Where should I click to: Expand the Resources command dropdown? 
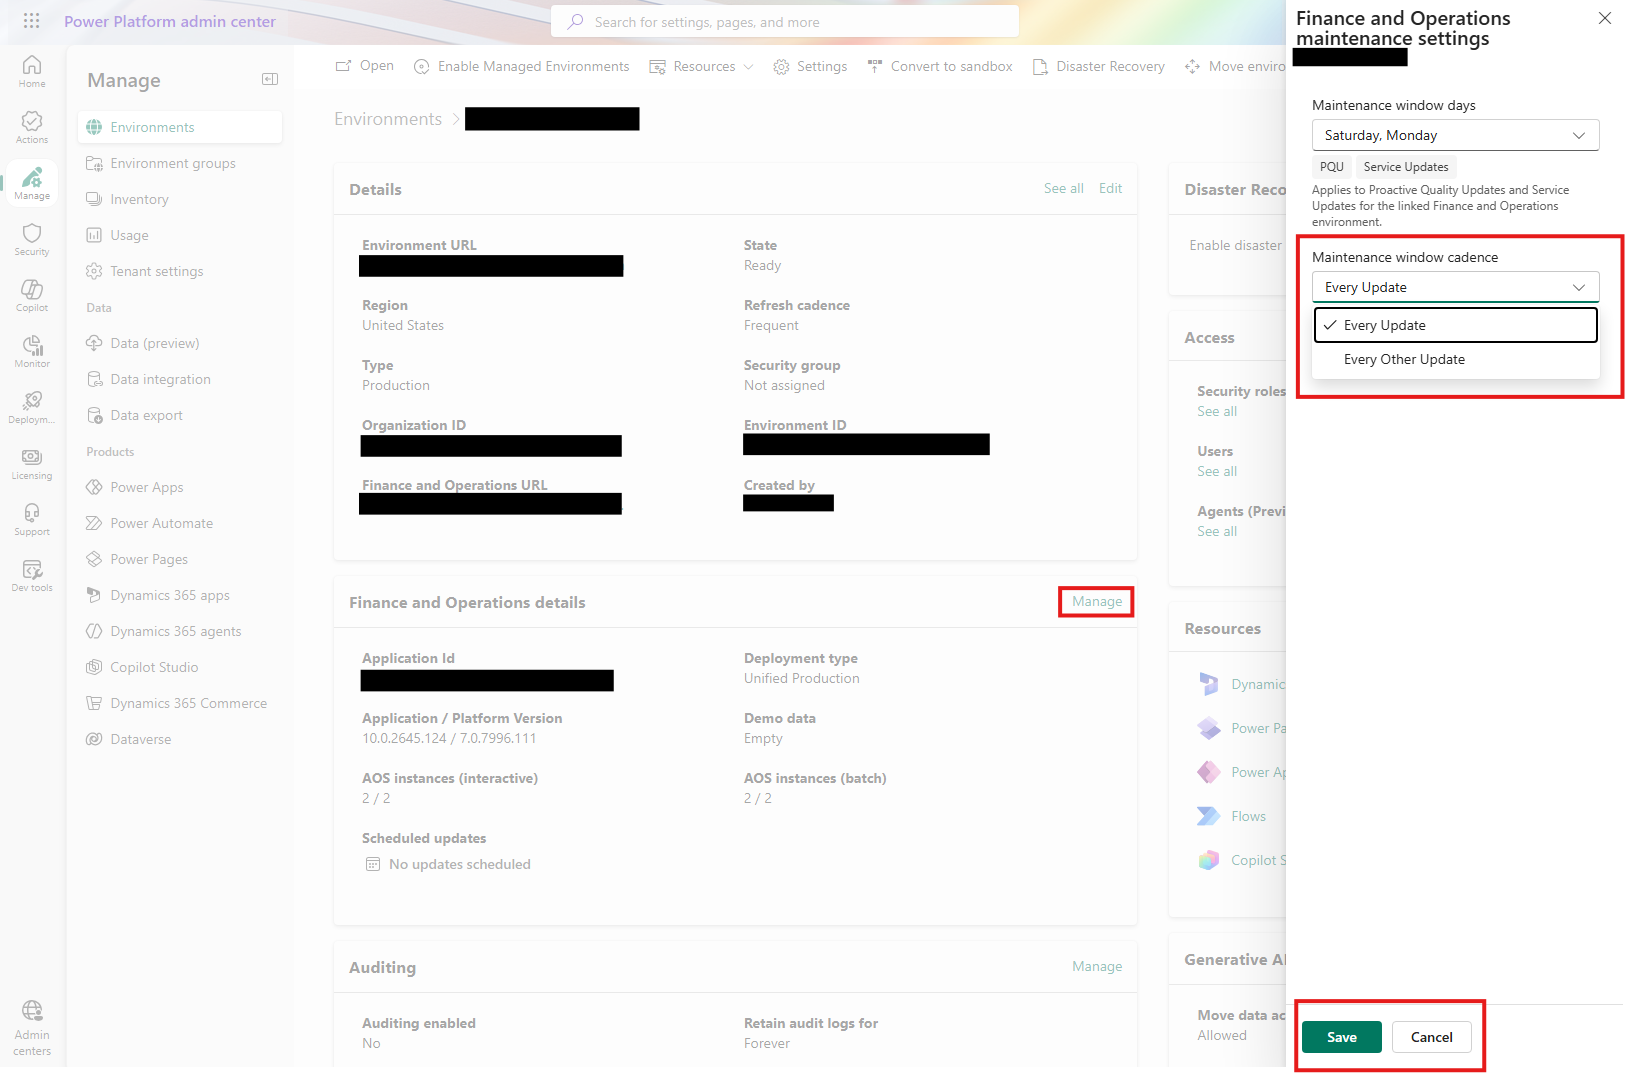click(x=701, y=66)
